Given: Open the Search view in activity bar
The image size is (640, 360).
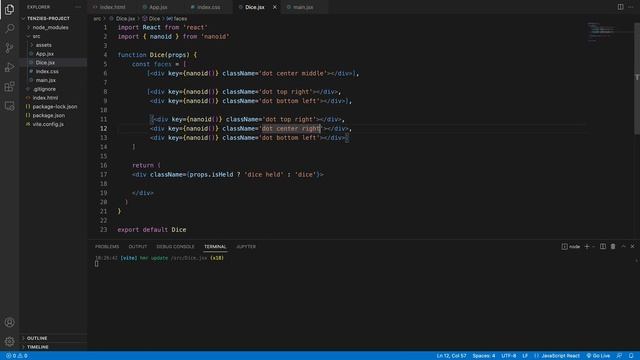Looking at the screenshot, I should coord(9,28).
